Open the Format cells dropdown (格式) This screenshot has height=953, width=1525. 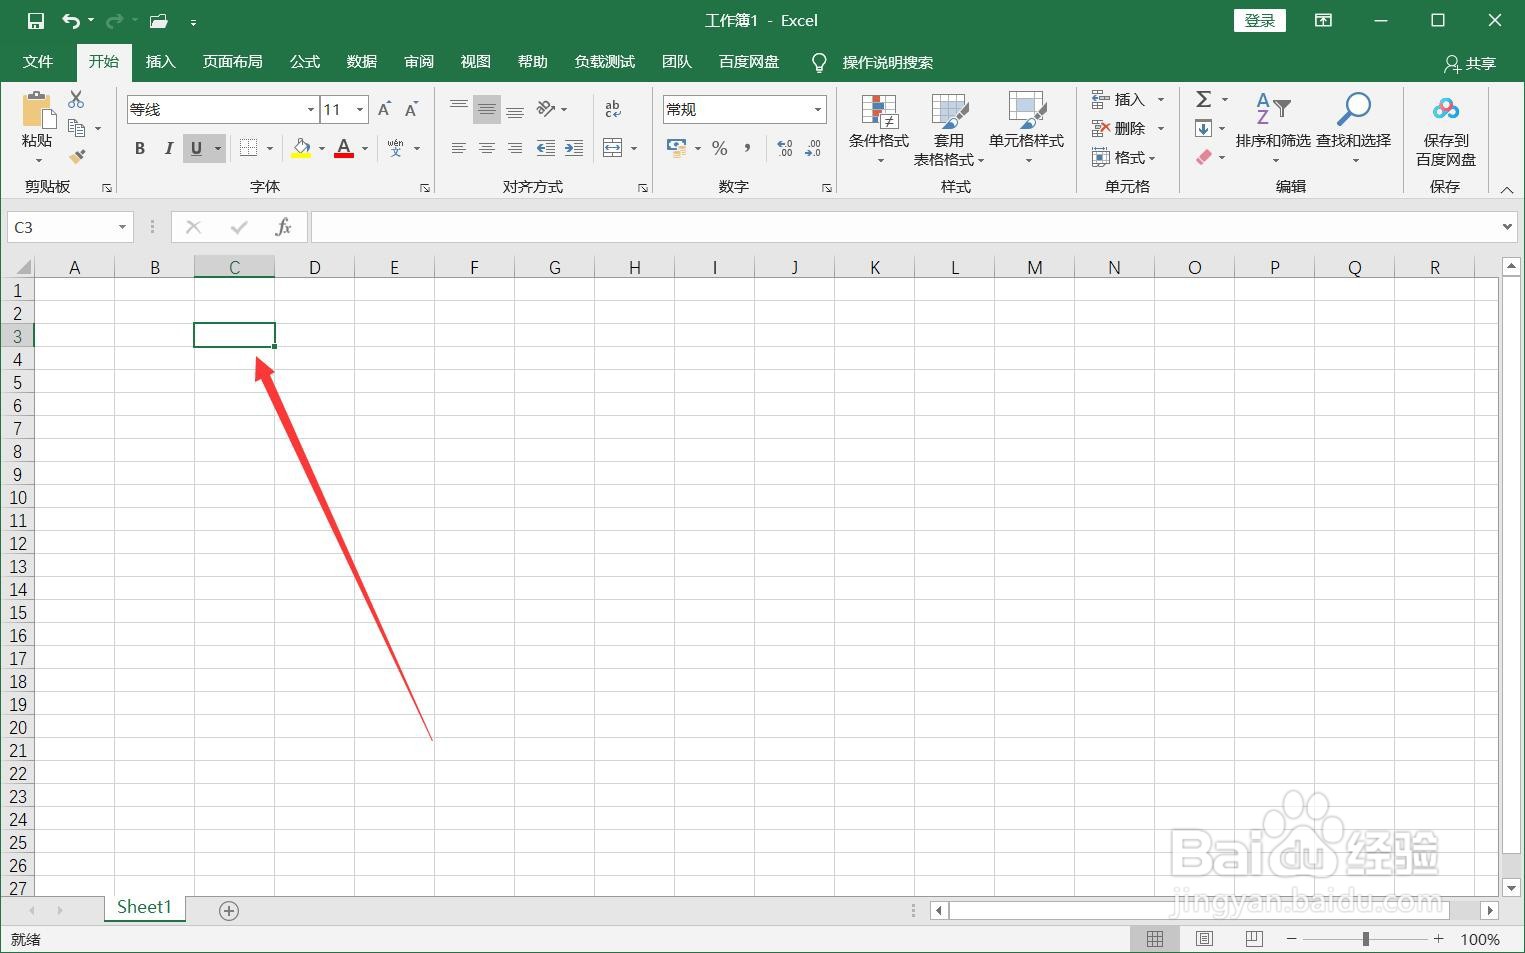pos(1124,157)
